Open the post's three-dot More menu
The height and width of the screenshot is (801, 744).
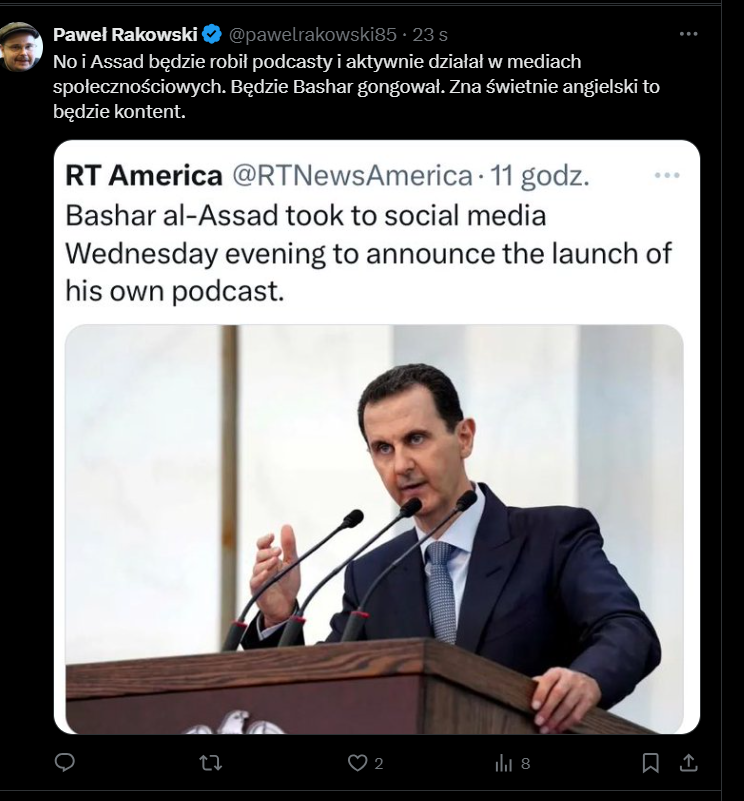688,34
